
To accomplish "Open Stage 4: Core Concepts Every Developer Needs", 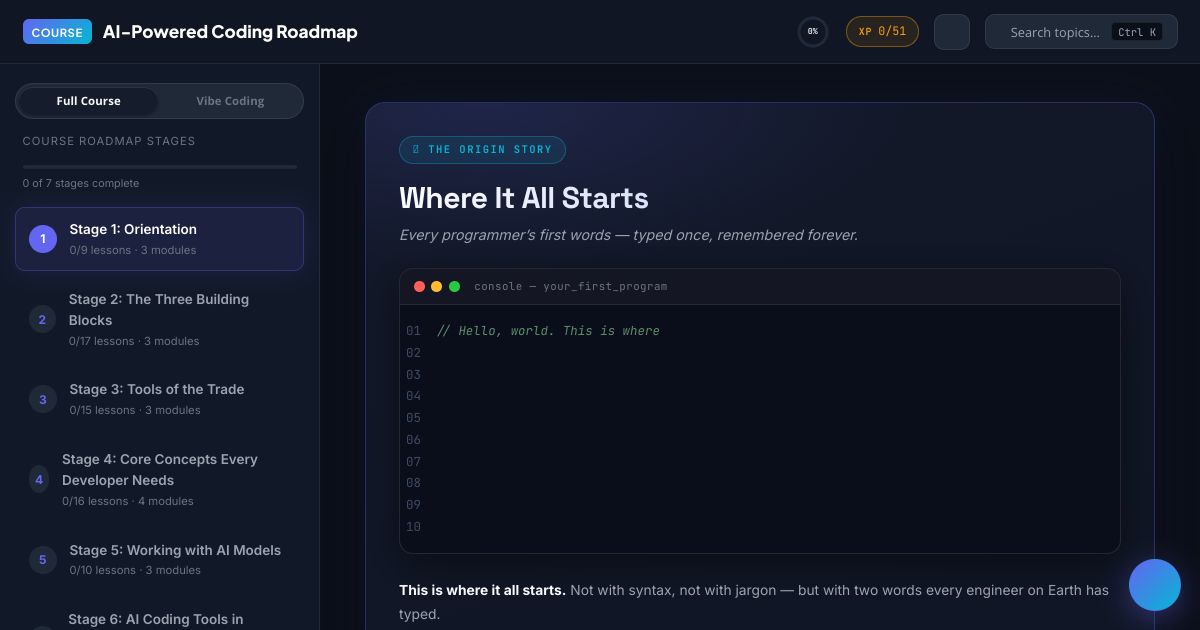I will coord(159,479).
